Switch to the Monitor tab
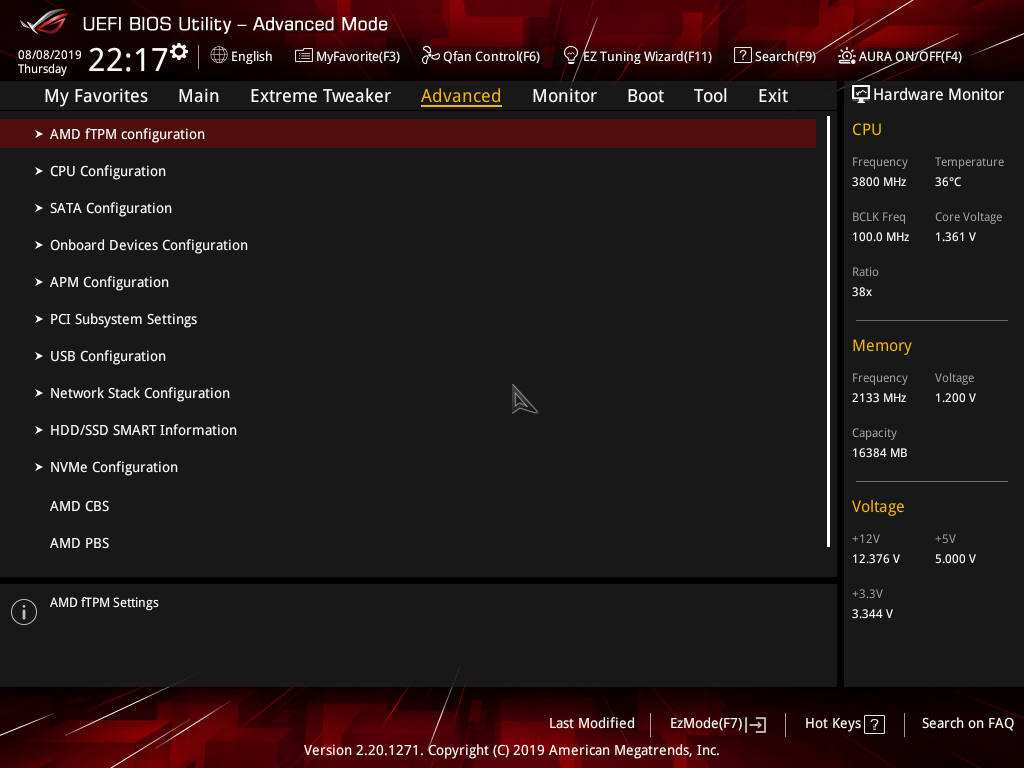Screen dimensions: 1024x768 [564, 95]
